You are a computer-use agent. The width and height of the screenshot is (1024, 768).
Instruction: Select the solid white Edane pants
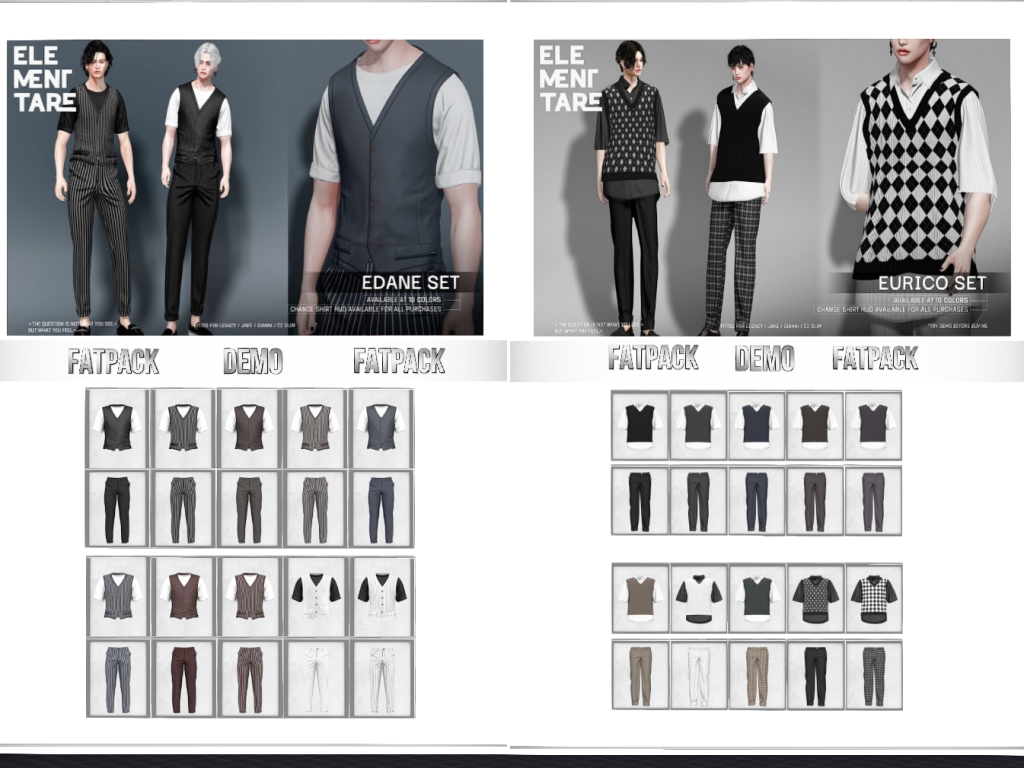click(315, 679)
